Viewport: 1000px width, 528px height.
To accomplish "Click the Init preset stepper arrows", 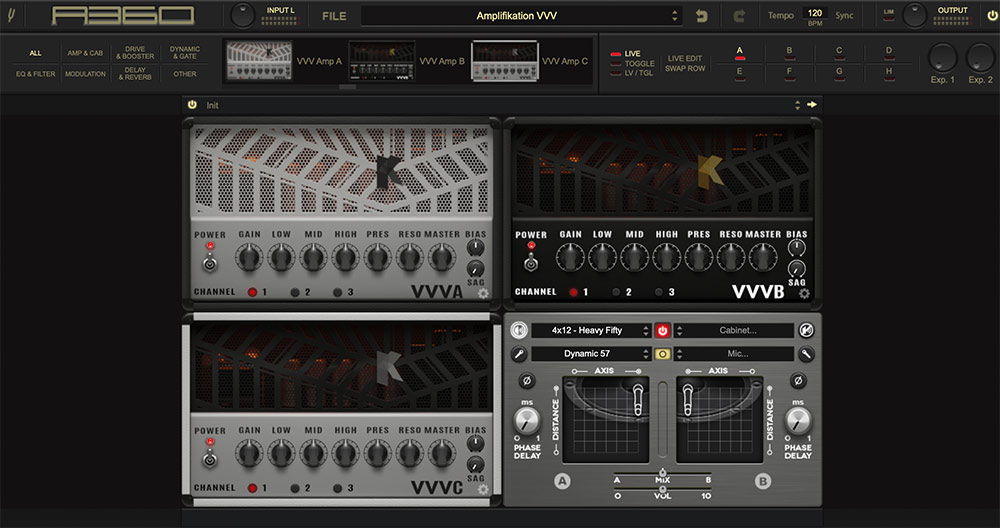I will tap(797, 105).
